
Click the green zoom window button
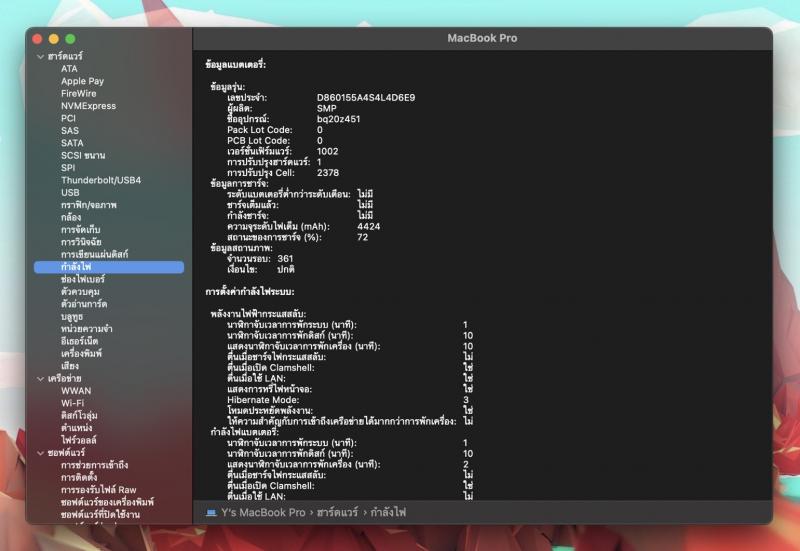pos(70,39)
